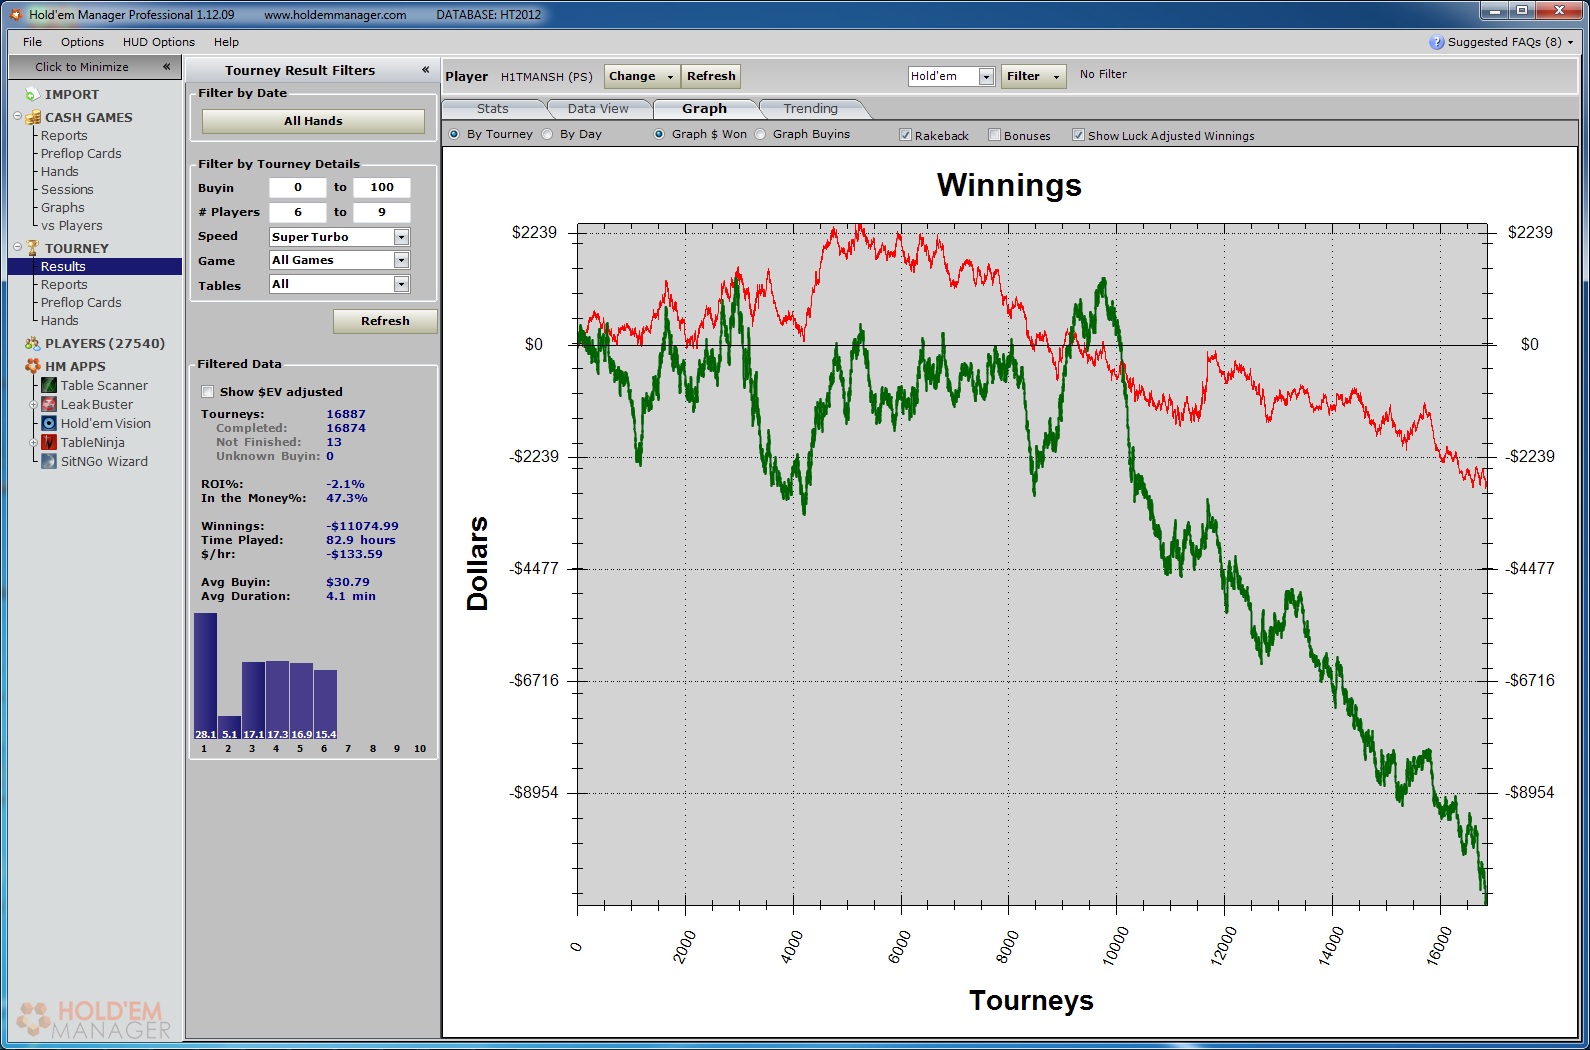Click Refresh in Tourney Details filter

tap(385, 321)
